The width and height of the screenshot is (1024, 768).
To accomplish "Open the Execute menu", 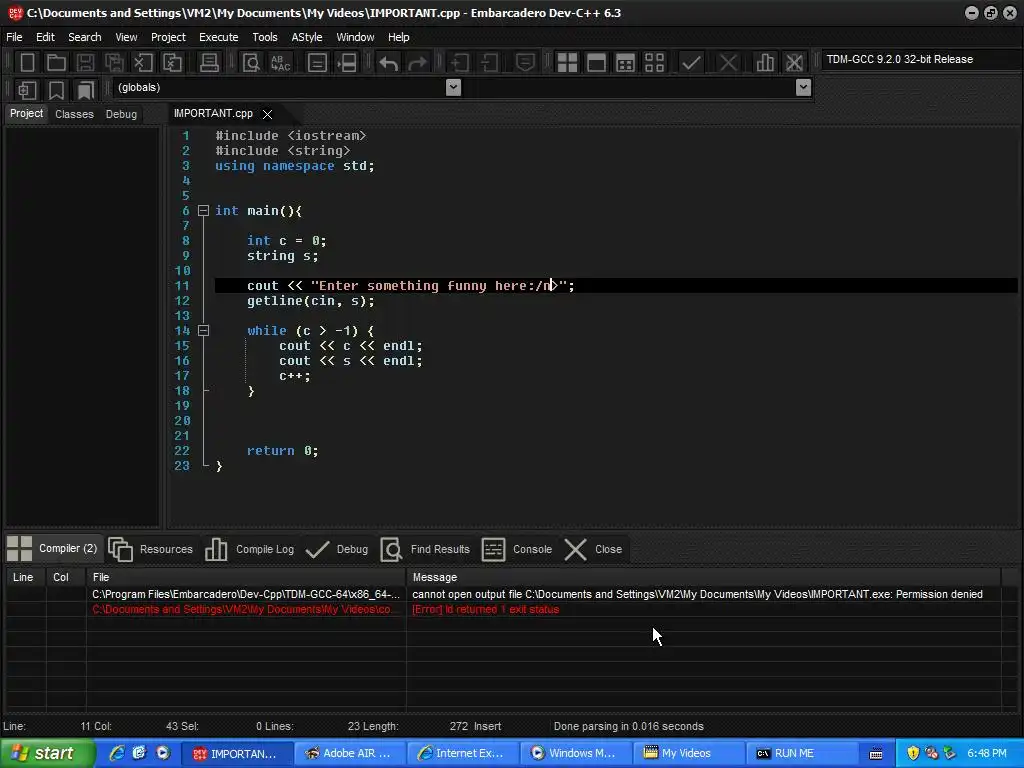I will [x=219, y=37].
